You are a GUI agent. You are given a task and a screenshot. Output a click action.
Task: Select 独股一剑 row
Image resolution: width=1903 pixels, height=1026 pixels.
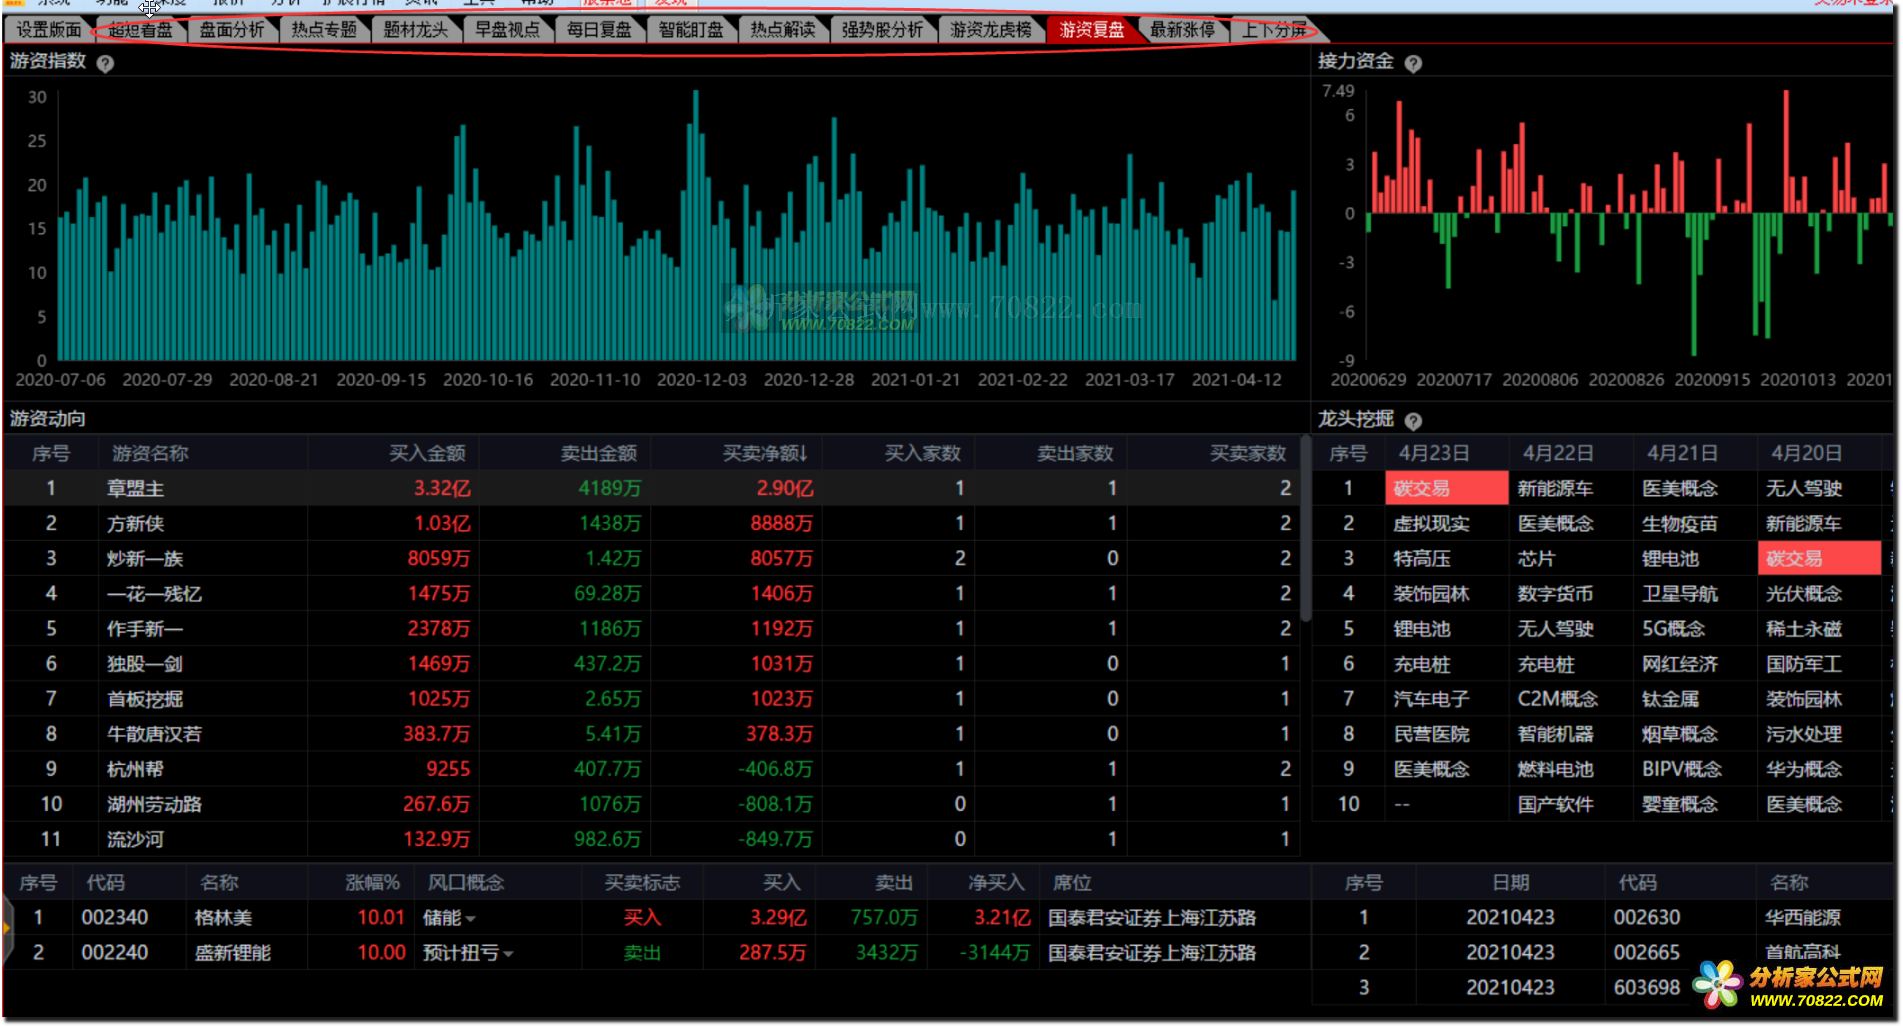pos(651,664)
